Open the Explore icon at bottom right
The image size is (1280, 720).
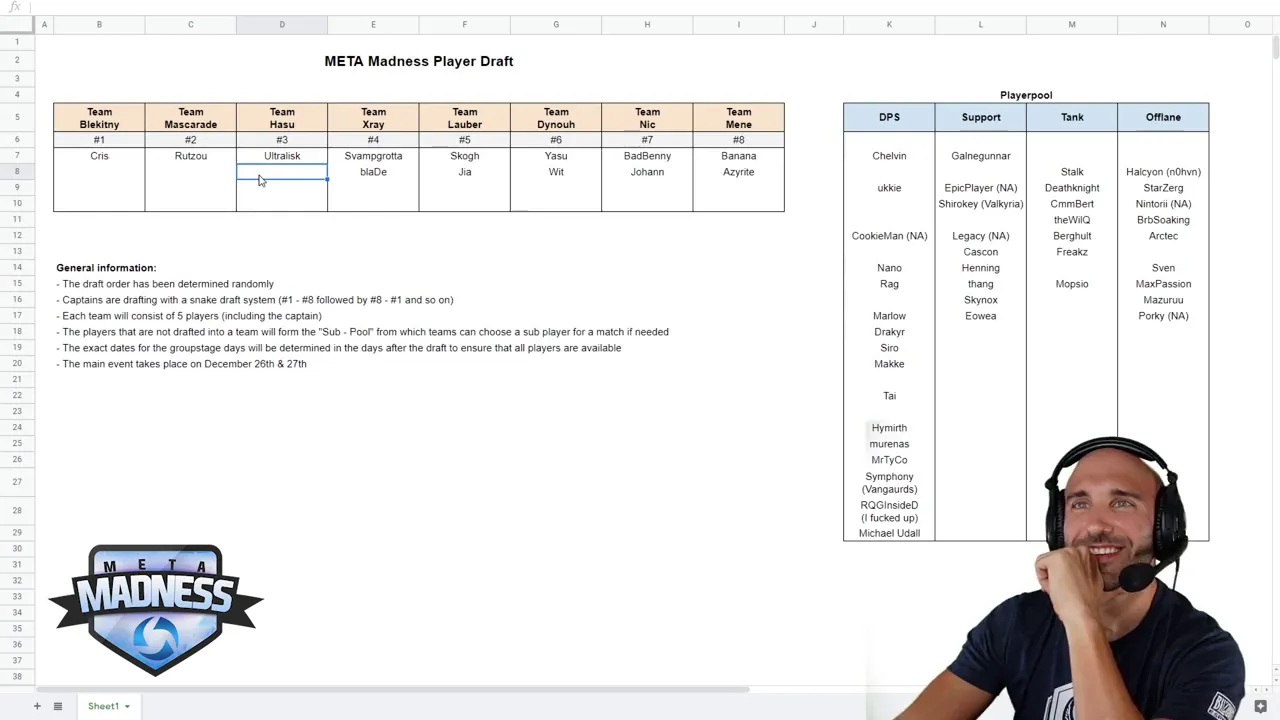click(x=1260, y=706)
